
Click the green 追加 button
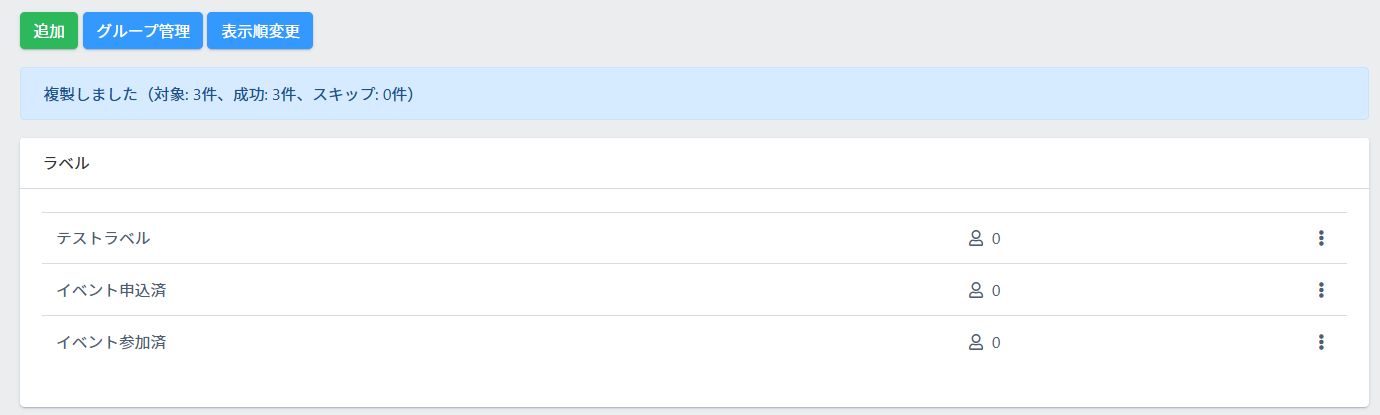tap(49, 31)
